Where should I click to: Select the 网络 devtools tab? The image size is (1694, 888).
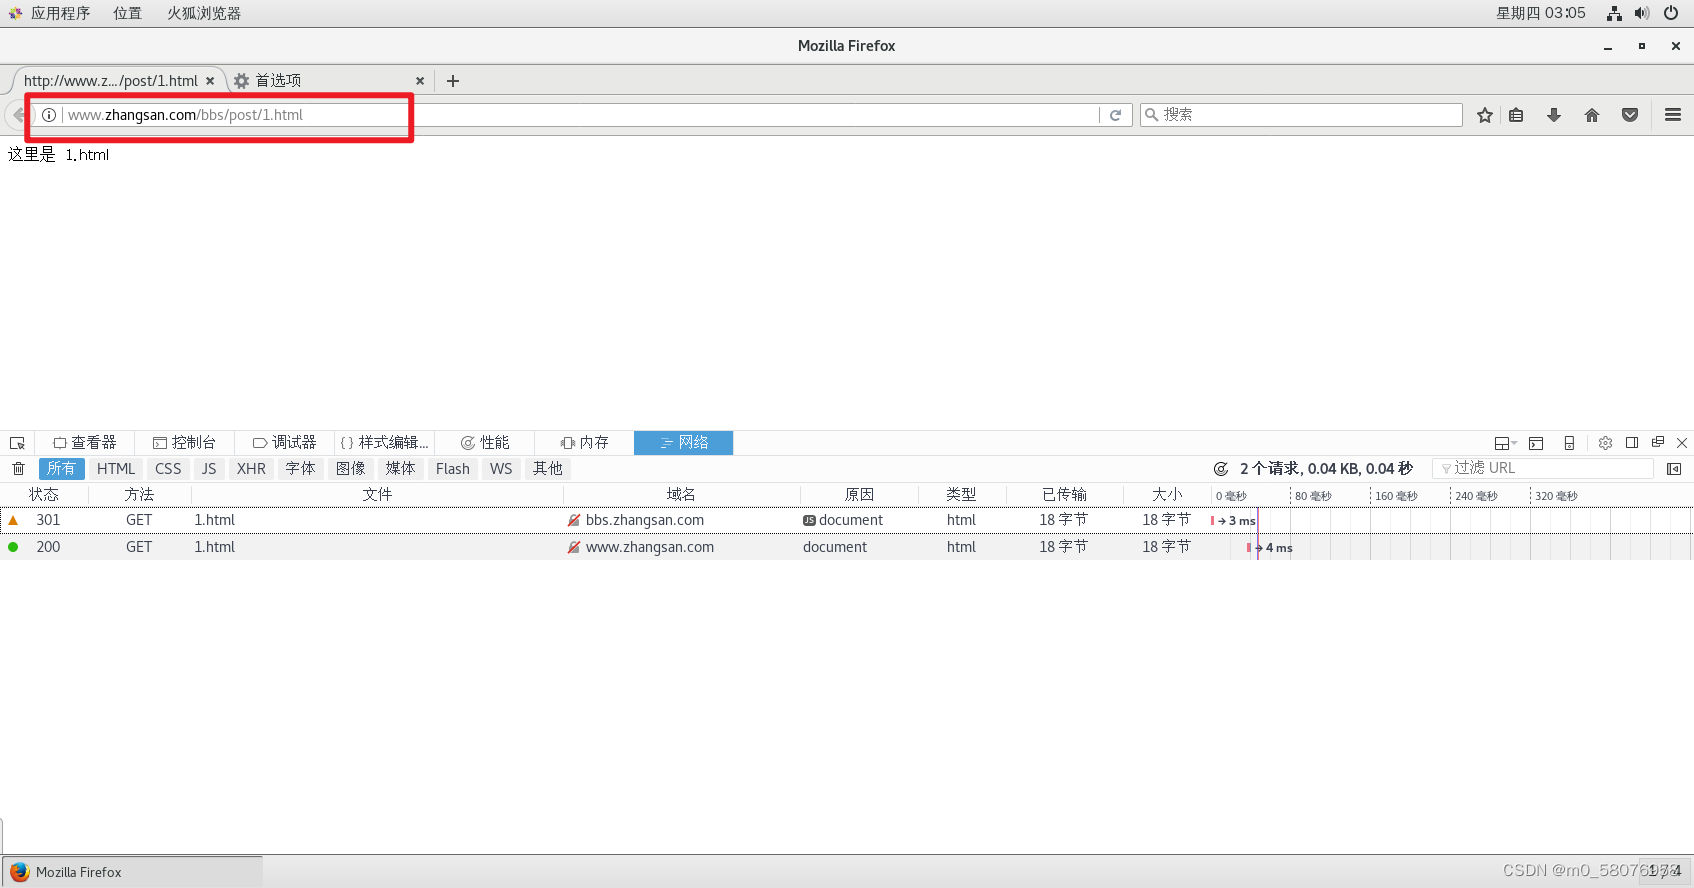click(x=684, y=443)
